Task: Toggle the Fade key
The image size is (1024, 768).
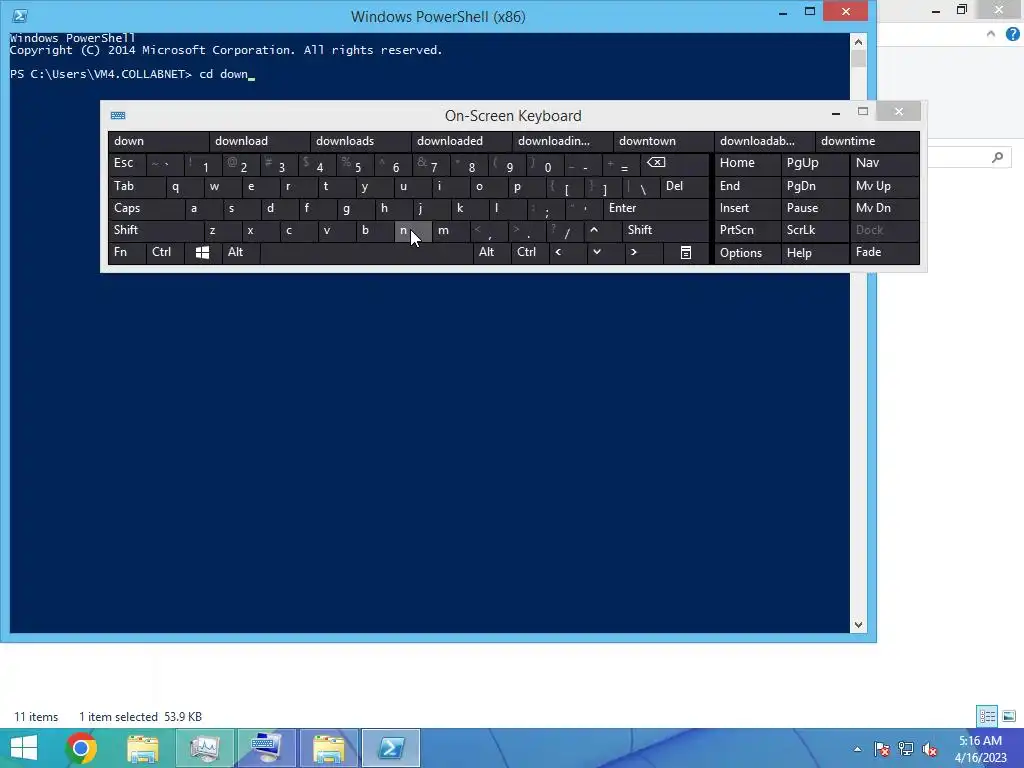Action: [x=884, y=252]
